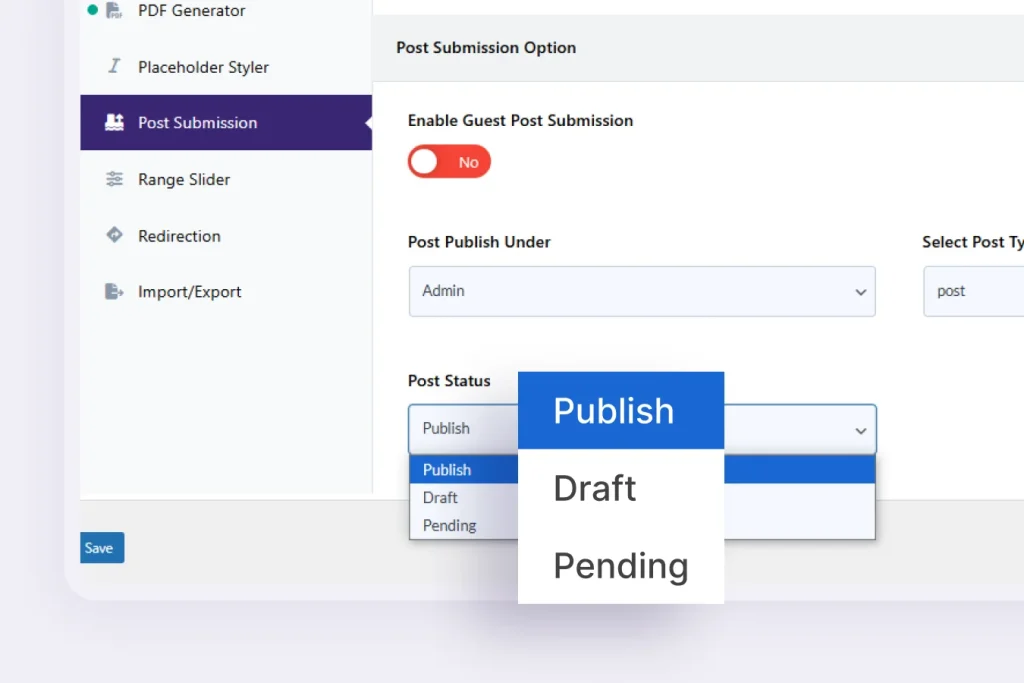Click the Redirection diamond arrow icon
The width and height of the screenshot is (1024, 683).
[x=114, y=235]
